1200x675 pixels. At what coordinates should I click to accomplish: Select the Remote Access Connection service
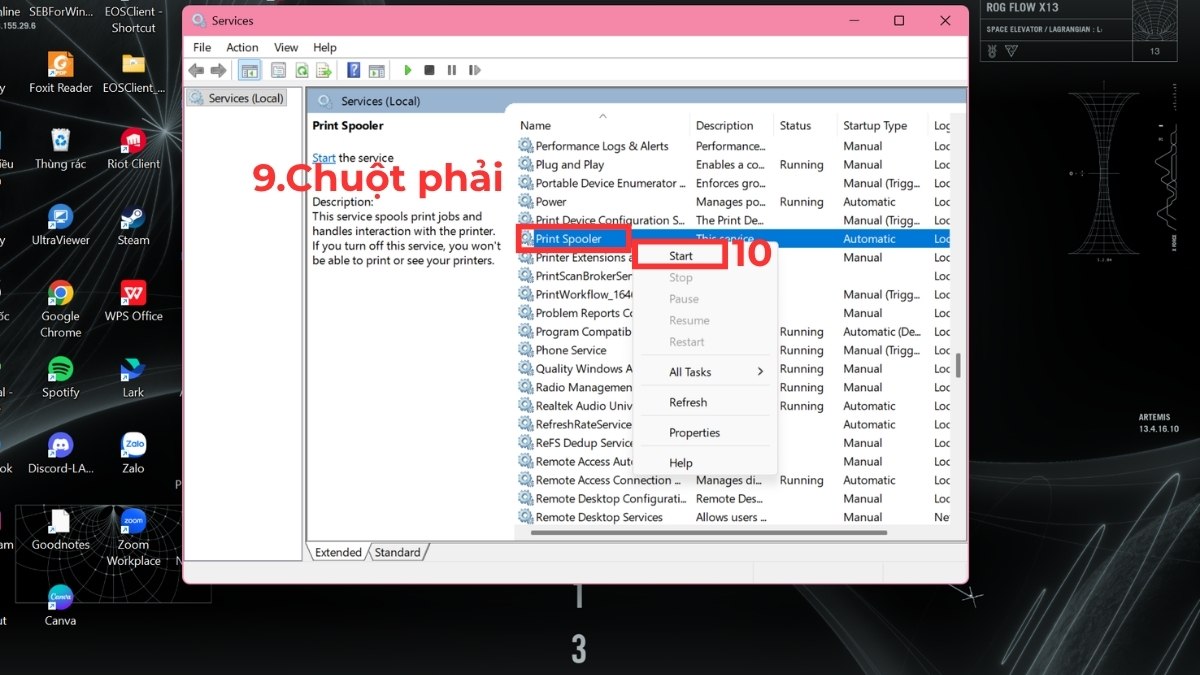click(602, 480)
